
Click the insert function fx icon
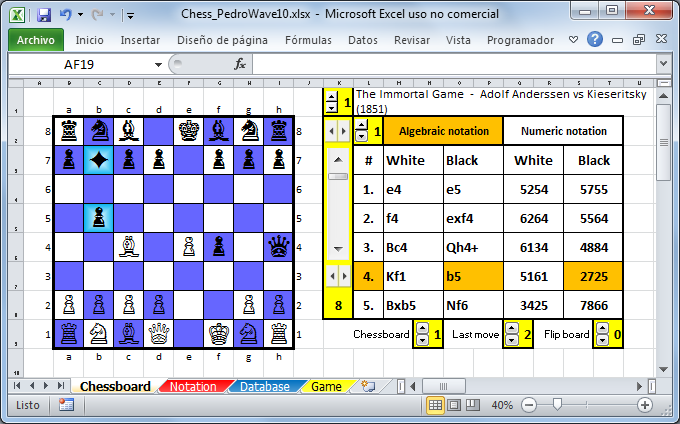[240, 65]
